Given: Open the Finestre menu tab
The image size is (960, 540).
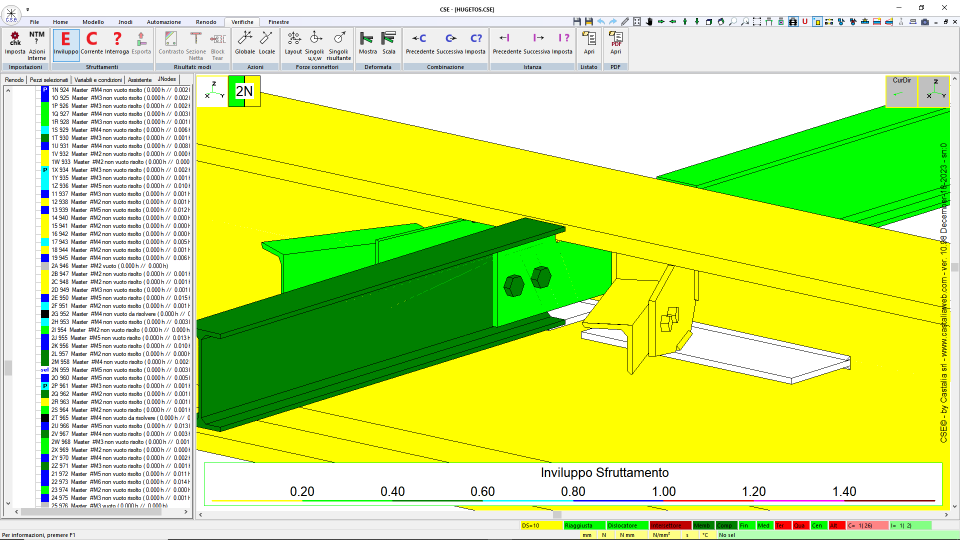Looking at the screenshot, I should pos(279,22).
